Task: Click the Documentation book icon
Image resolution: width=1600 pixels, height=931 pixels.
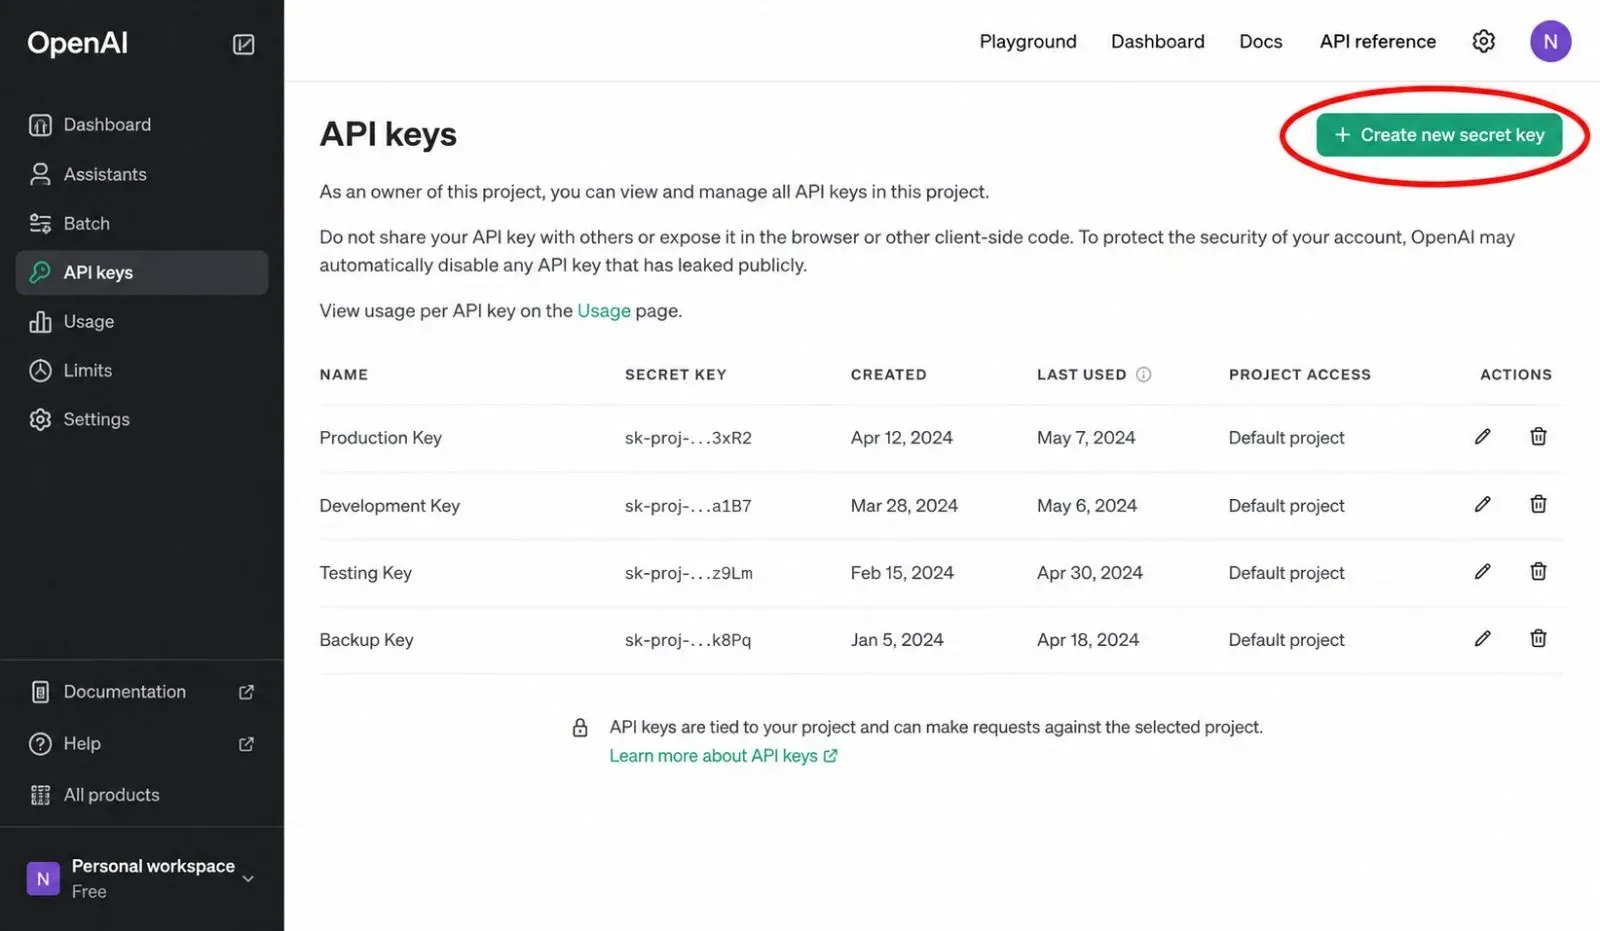Action: 40,692
